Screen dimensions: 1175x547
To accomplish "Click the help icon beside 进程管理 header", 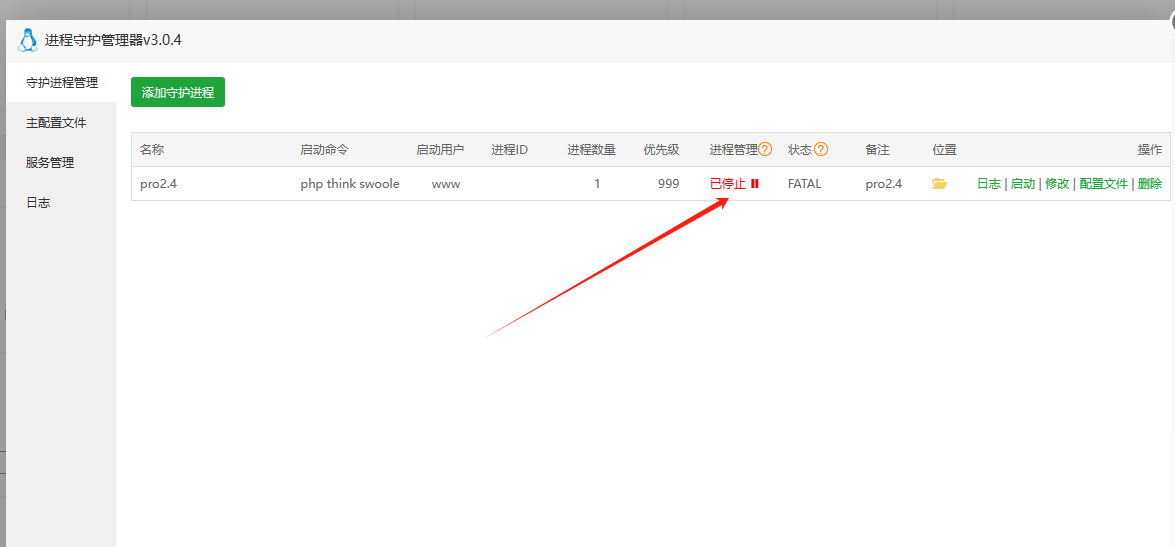I will click(x=765, y=149).
